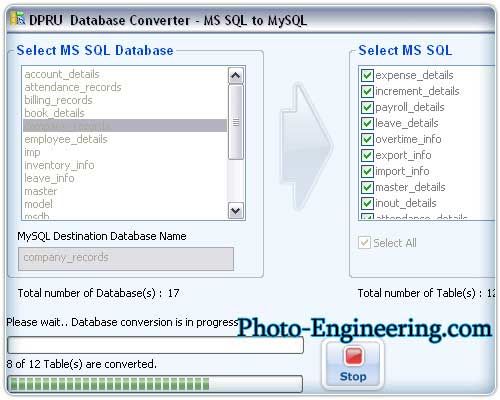Click the database list down arrow
500x400 pixels.
click(x=236, y=211)
